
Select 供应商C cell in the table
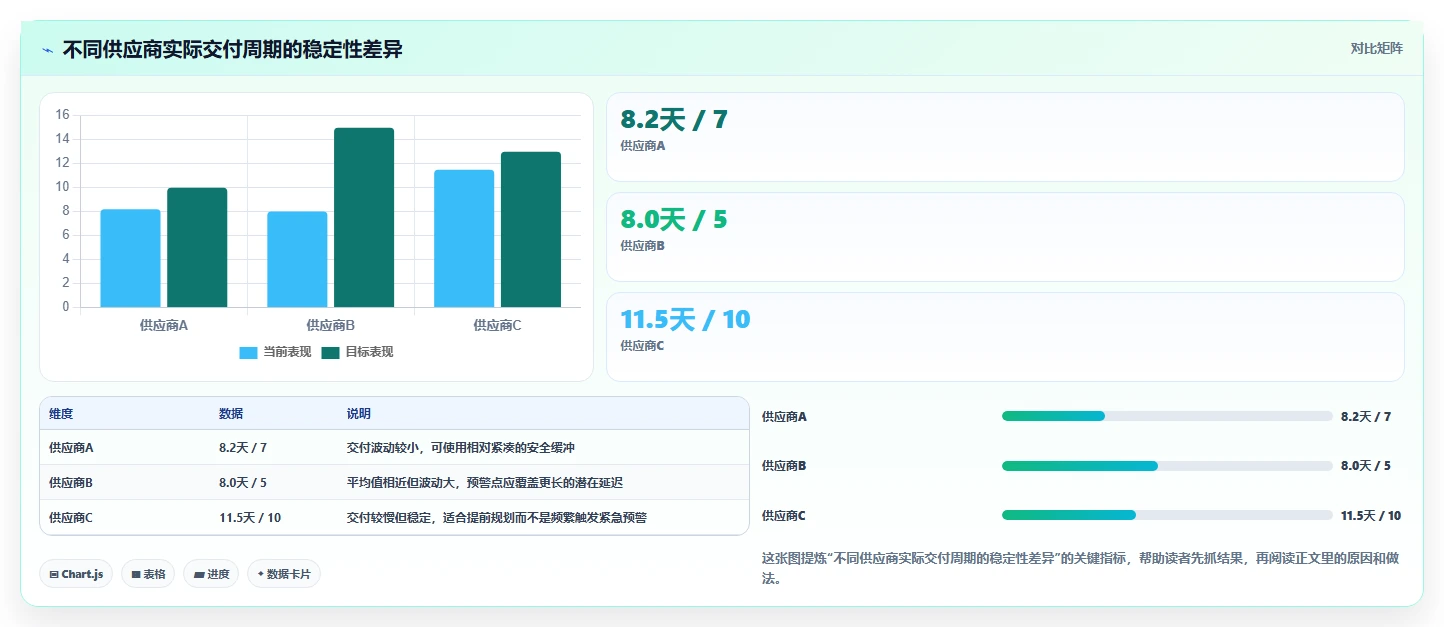(71, 517)
